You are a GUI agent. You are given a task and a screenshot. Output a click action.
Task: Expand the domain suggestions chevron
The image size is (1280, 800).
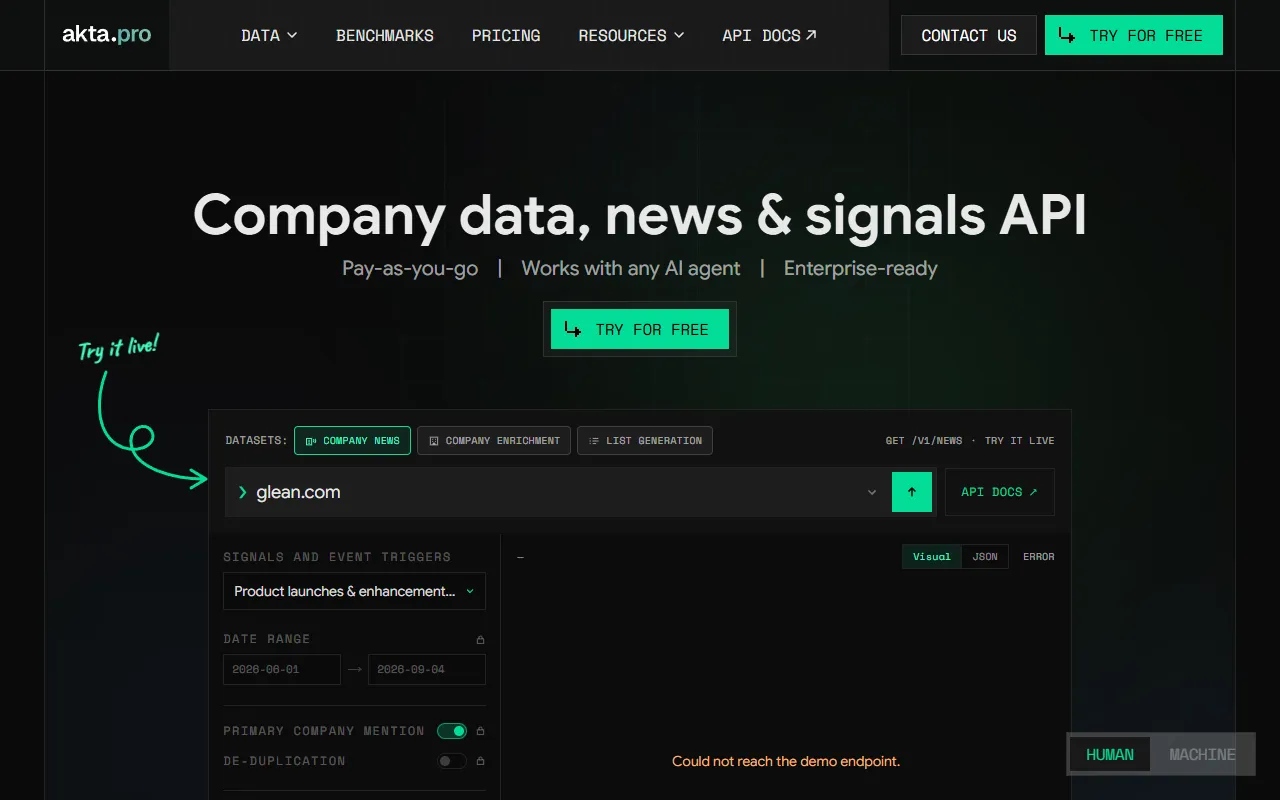tap(872, 492)
